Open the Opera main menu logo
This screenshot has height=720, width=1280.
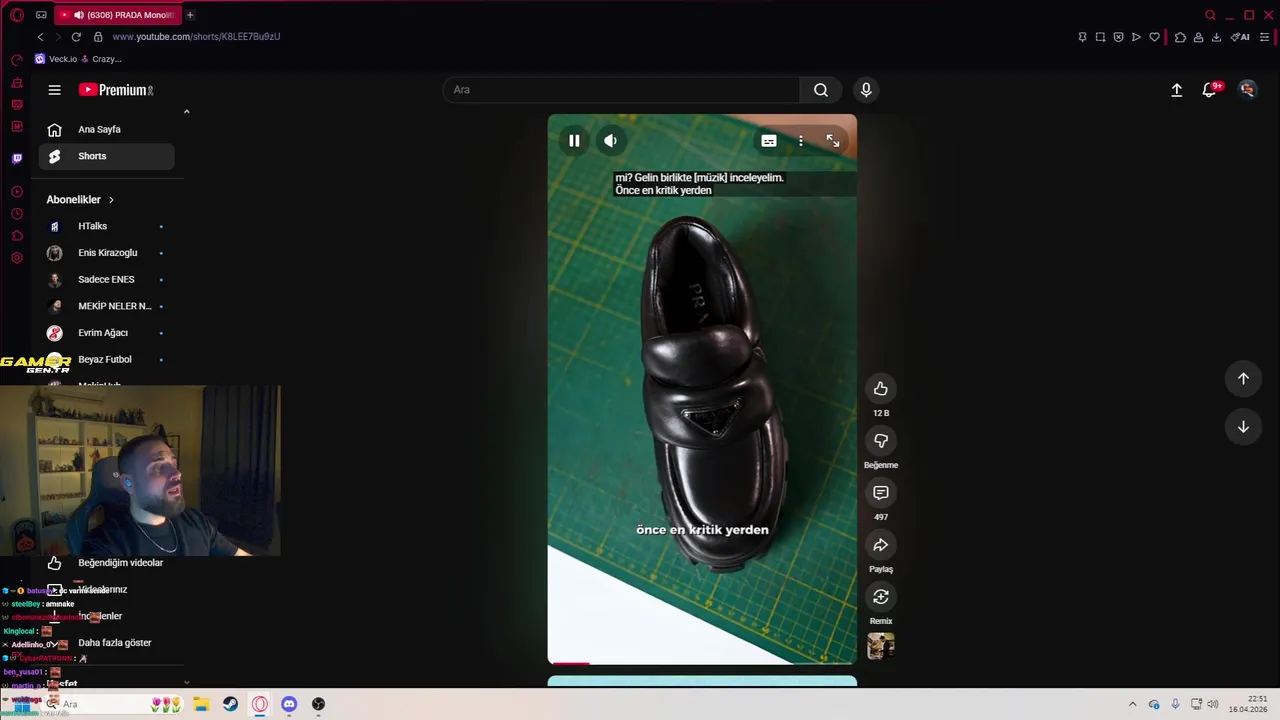tap(17, 15)
